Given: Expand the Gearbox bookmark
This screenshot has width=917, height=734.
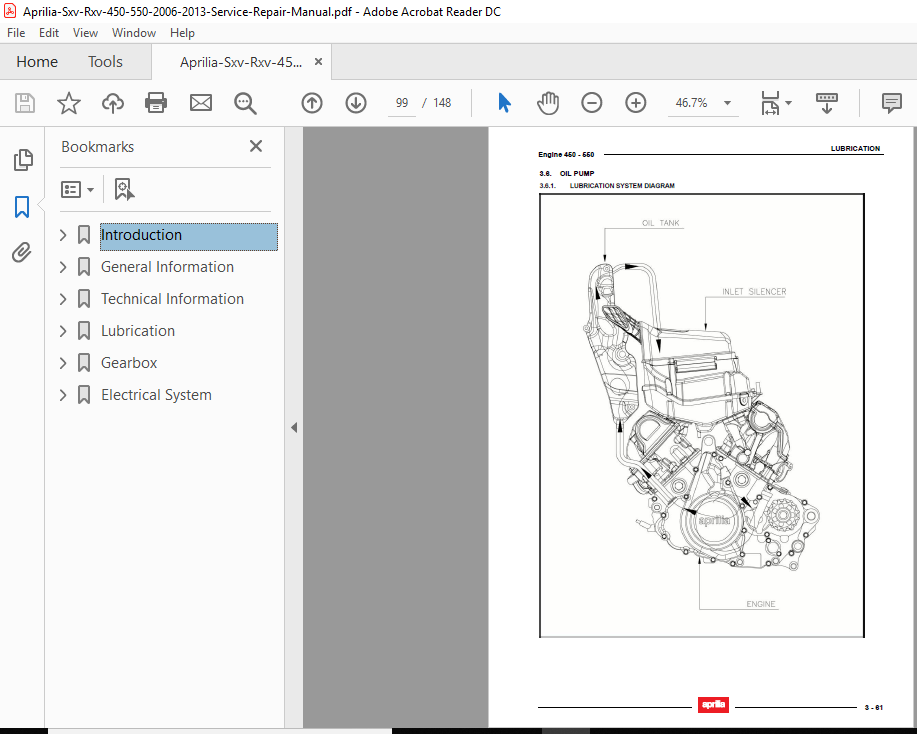Looking at the screenshot, I should pos(63,363).
